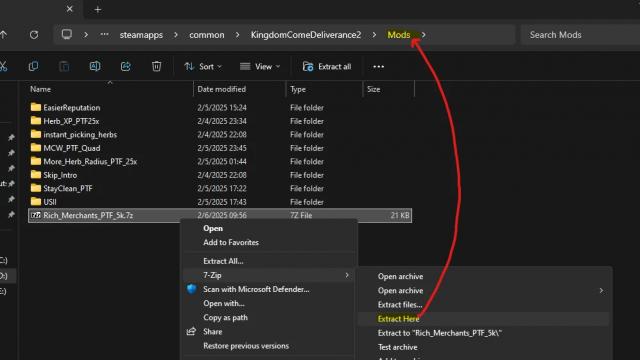Choose Open in context menu
The width and height of the screenshot is (640, 360).
tap(213, 229)
